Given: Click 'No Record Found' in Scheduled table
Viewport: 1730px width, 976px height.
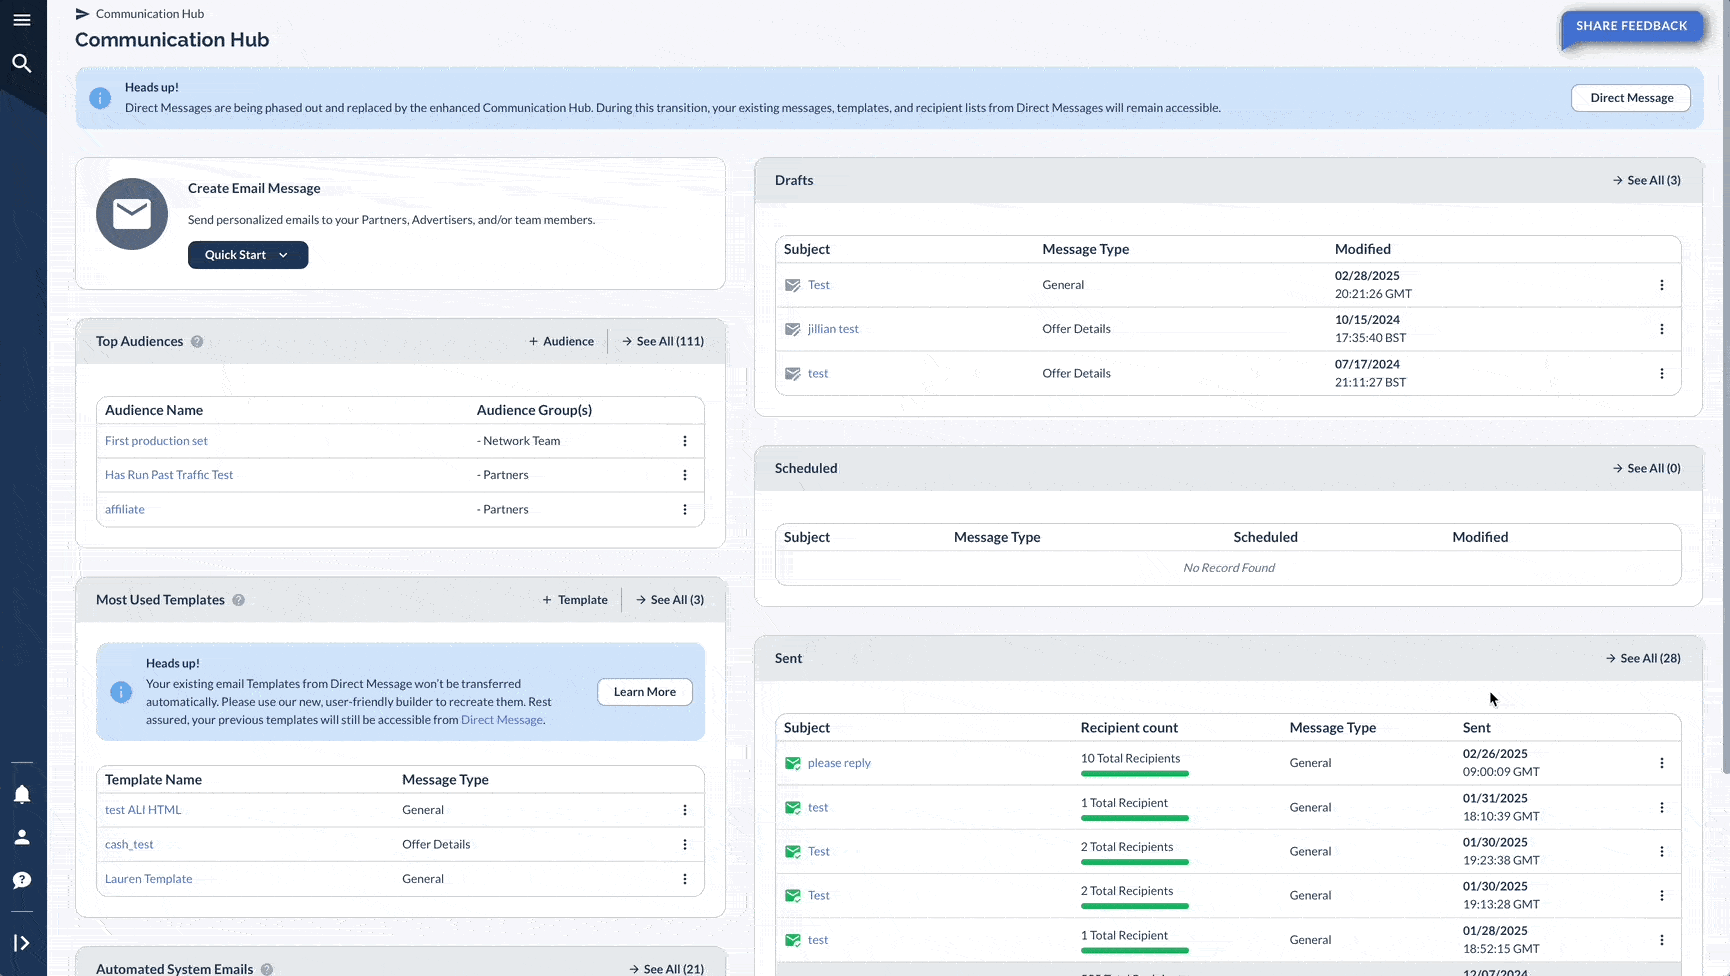Looking at the screenshot, I should pos(1229,568).
